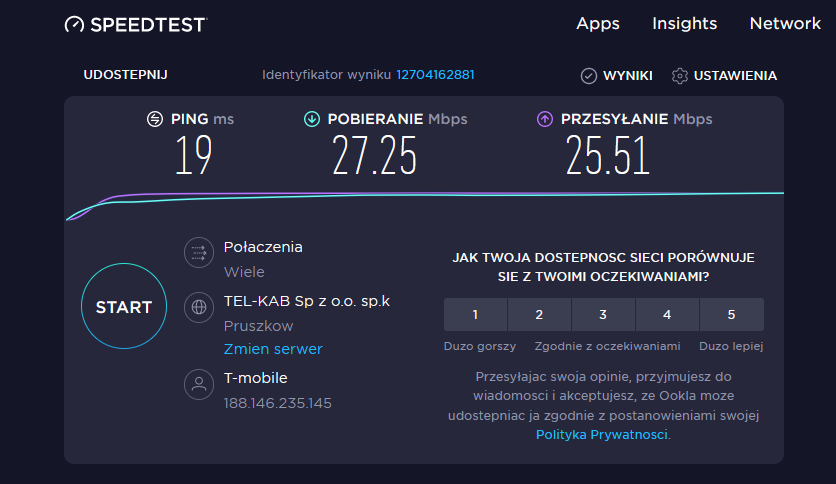Image resolution: width=836 pixels, height=484 pixels.
Task: Click the WYNIKI checkmark icon
Action: [x=589, y=76]
